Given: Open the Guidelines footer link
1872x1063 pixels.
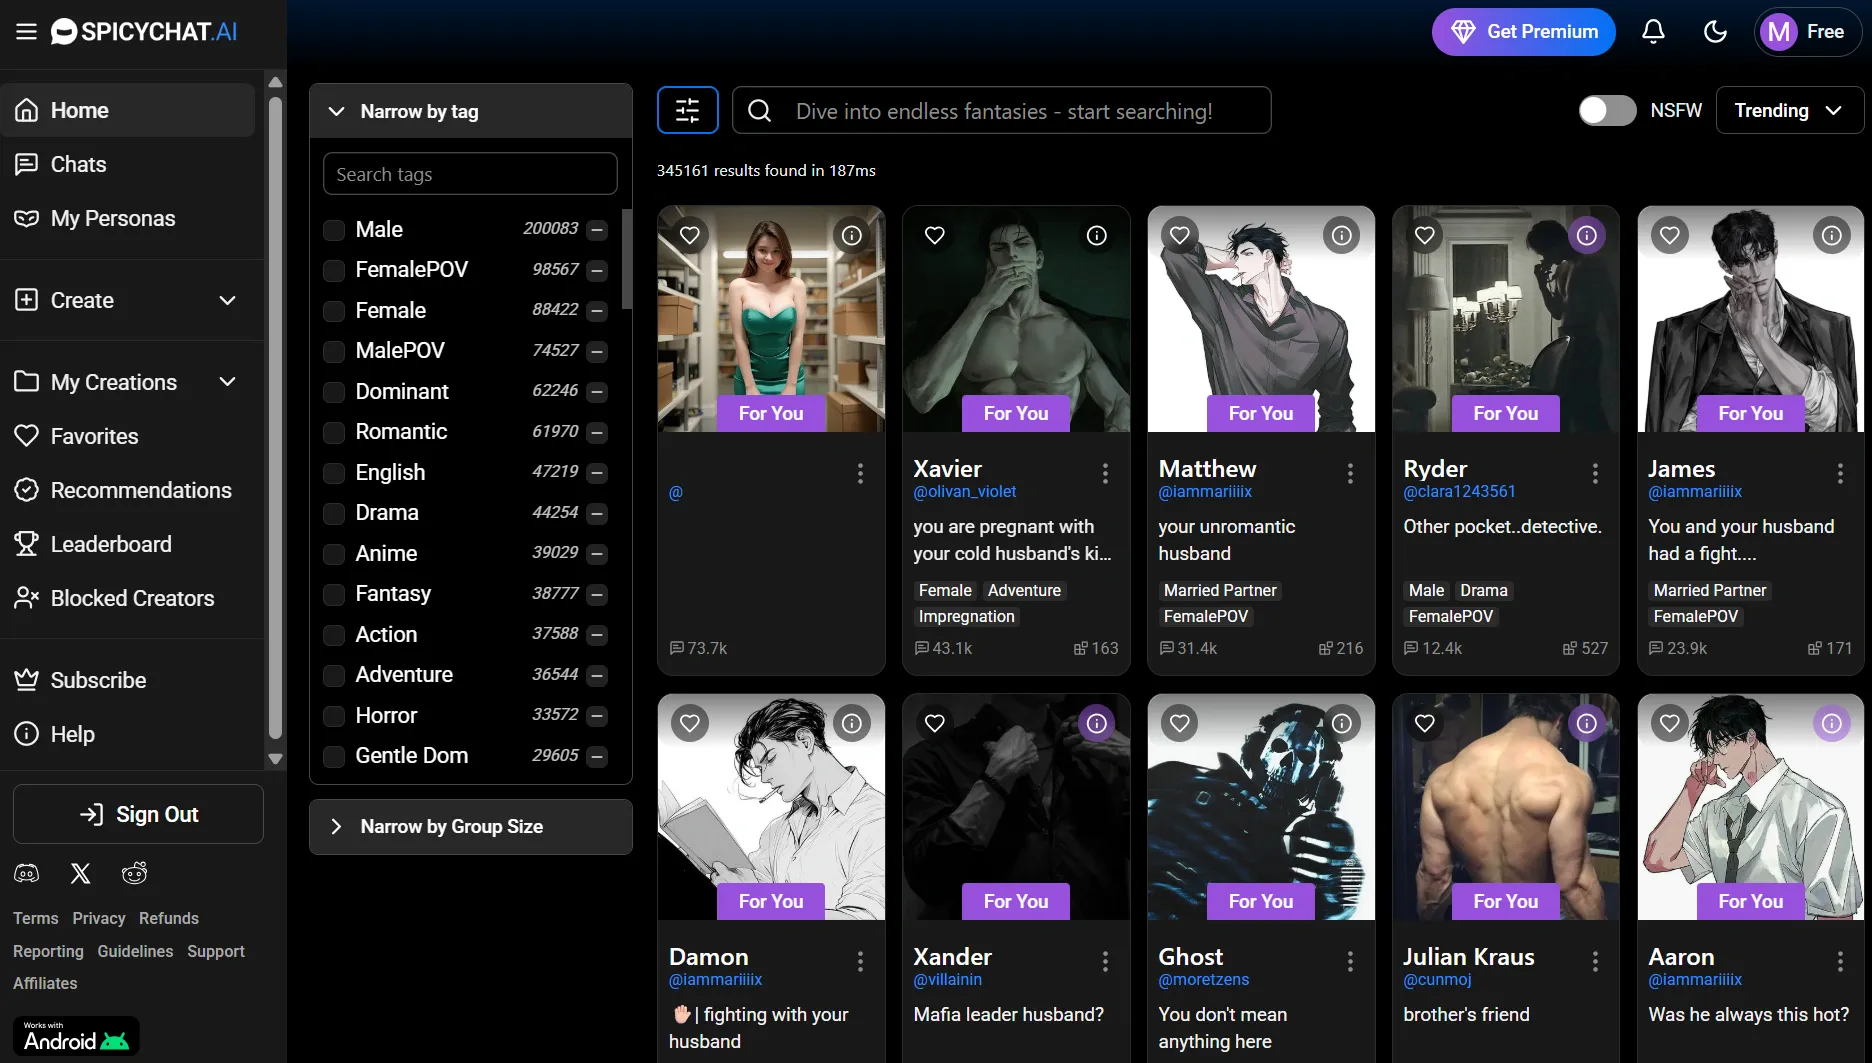Looking at the screenshot, I should pos(135,951).
